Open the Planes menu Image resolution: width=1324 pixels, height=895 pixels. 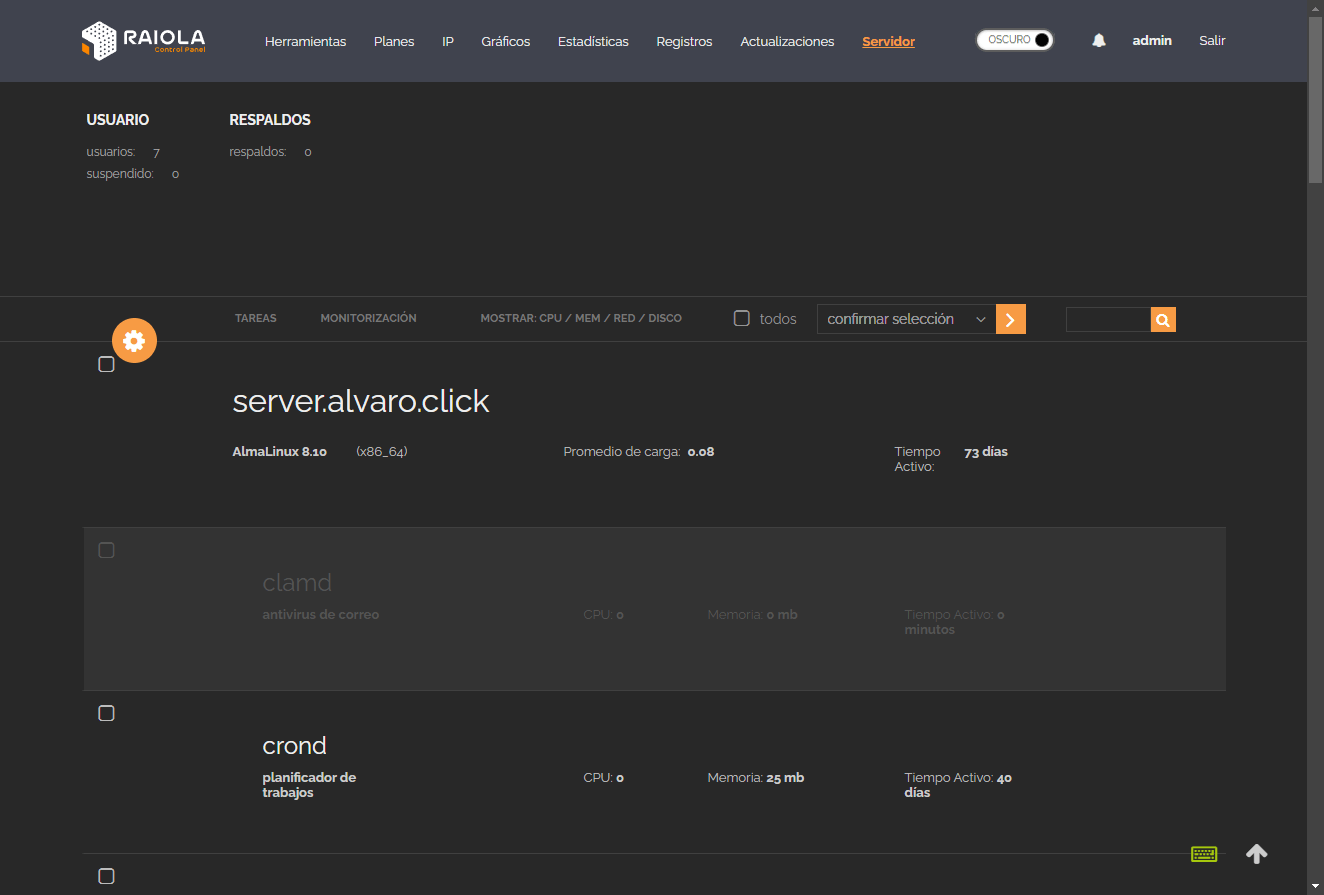[x=394, y=41]
